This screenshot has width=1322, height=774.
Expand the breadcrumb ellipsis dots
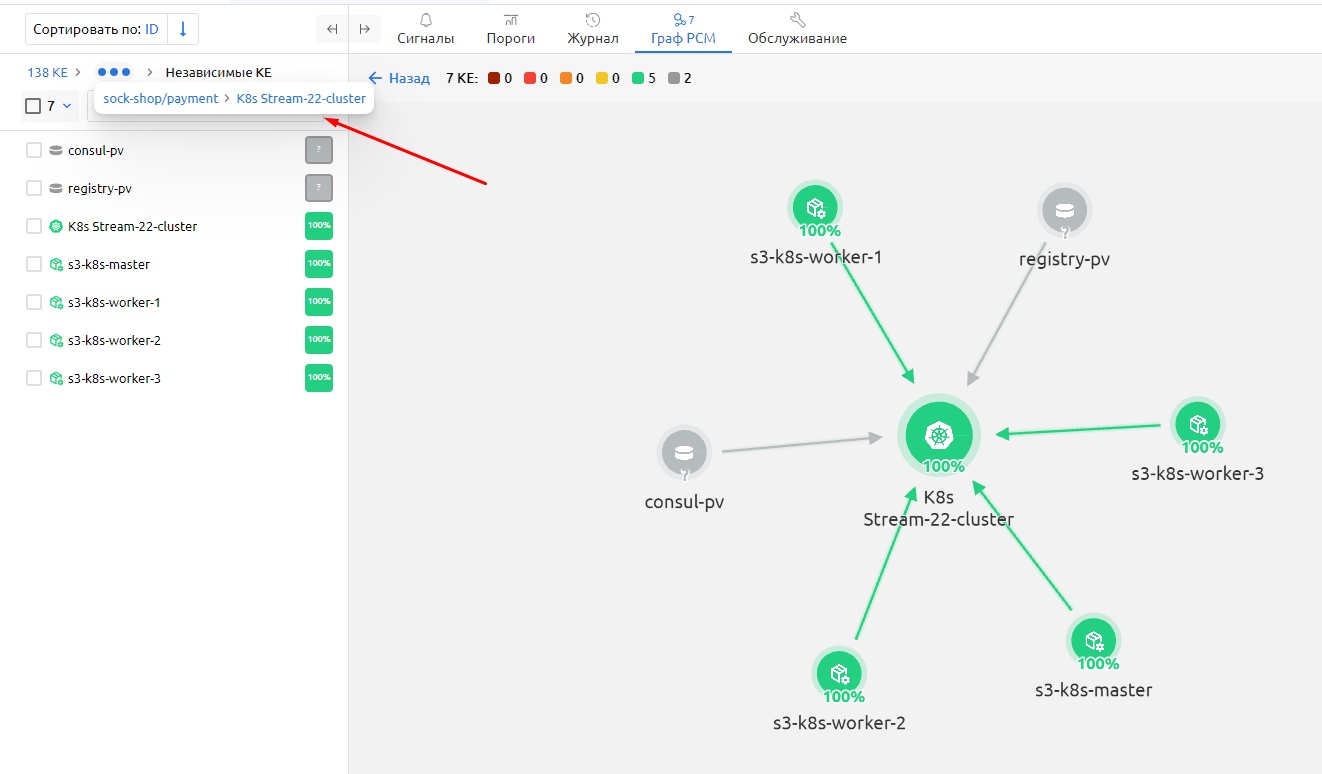[x=114, y=72]
